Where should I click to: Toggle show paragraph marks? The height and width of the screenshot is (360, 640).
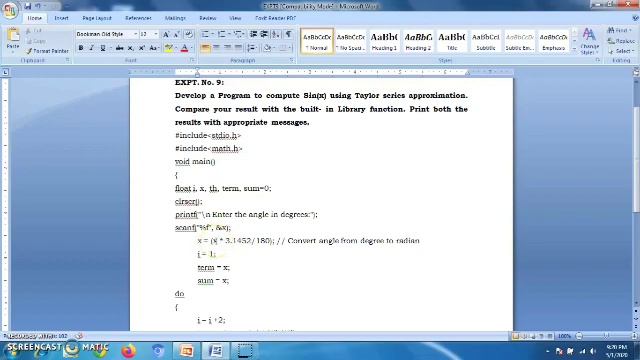(288, 34)
